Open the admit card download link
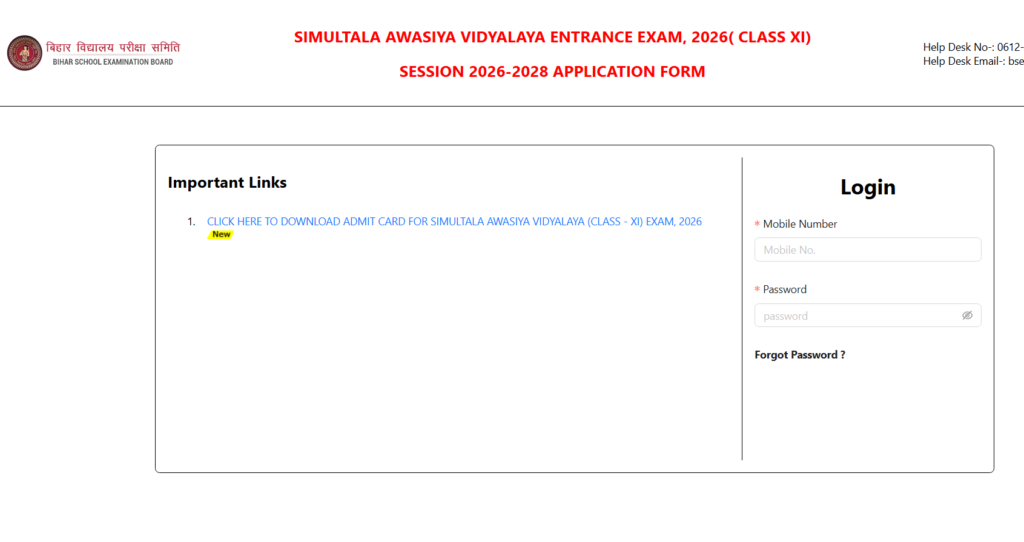 [455, 221]
